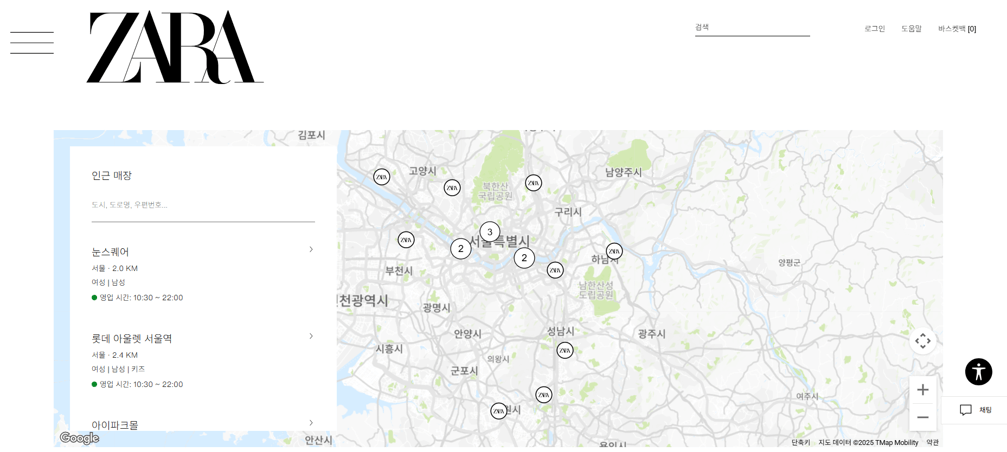Select the 롯데 아울렛 서울역 store name

click(x=132, y=338)
